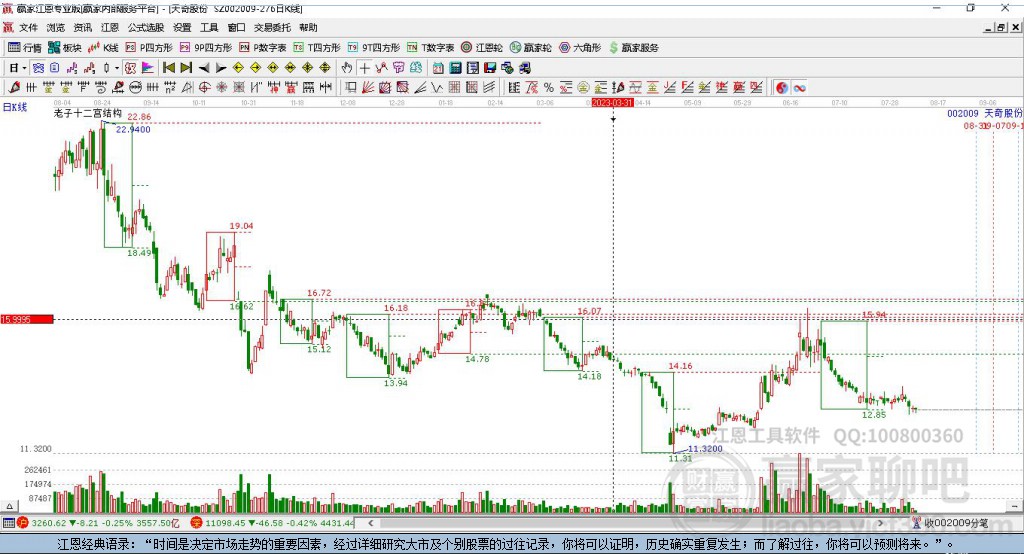Jump to last bar icon
This screenshot has height=554, width=1024.
(x=186, y=68)
